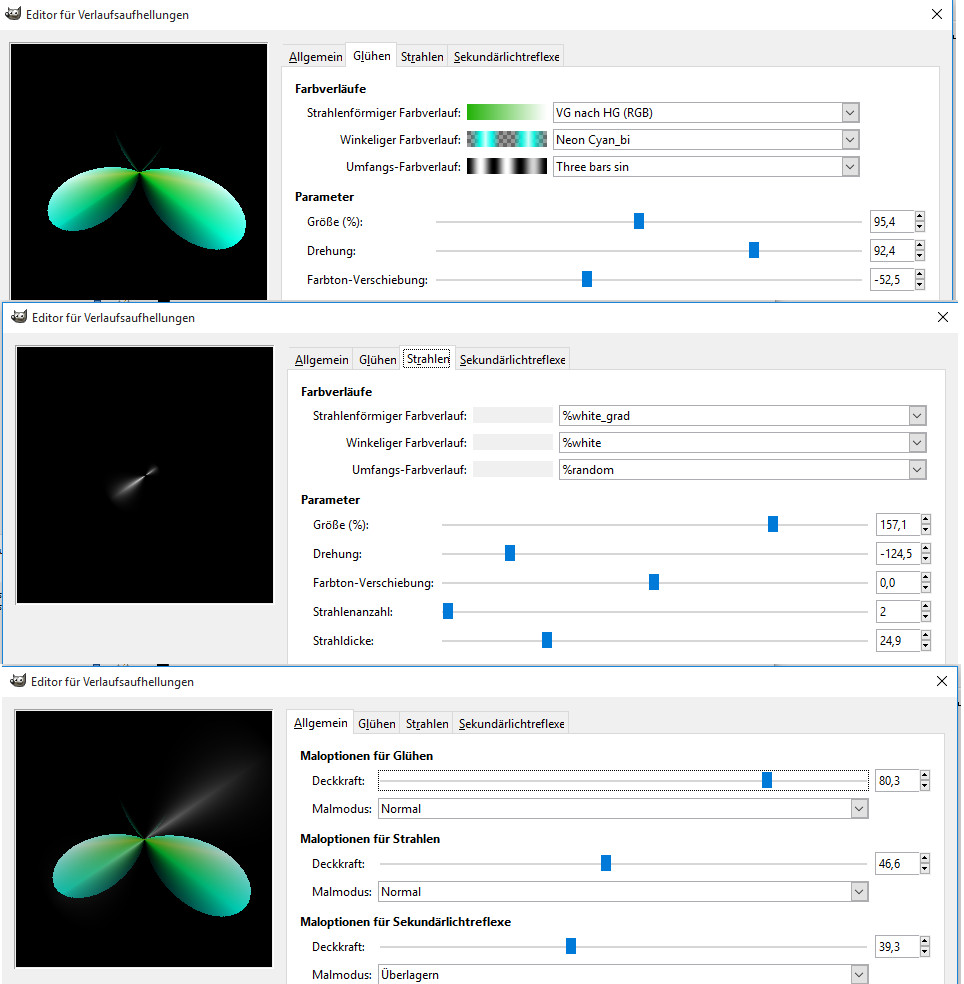
Task: Click the rays preview image in middle window
Action: 144,474
